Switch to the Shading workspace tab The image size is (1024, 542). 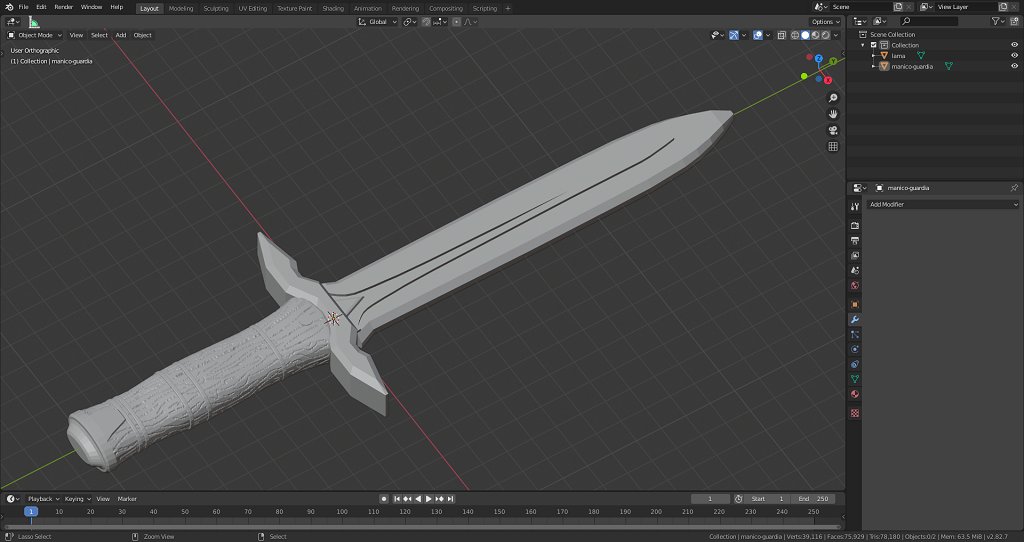(x=333, y=8)
